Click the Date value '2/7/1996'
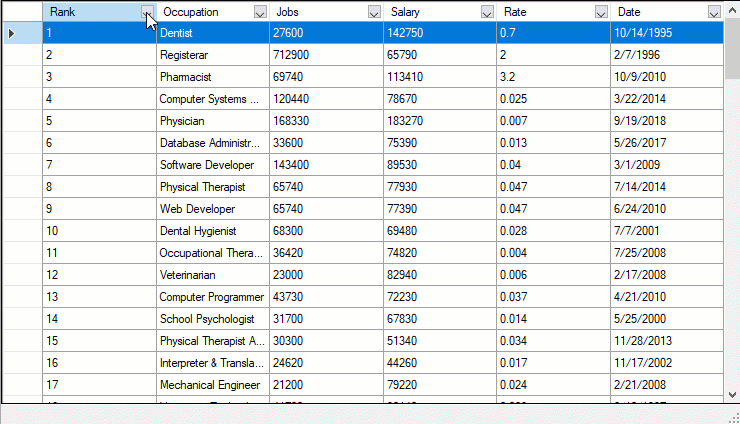The width and height of the screenshot is (740, 424). [x=667, y=55]
